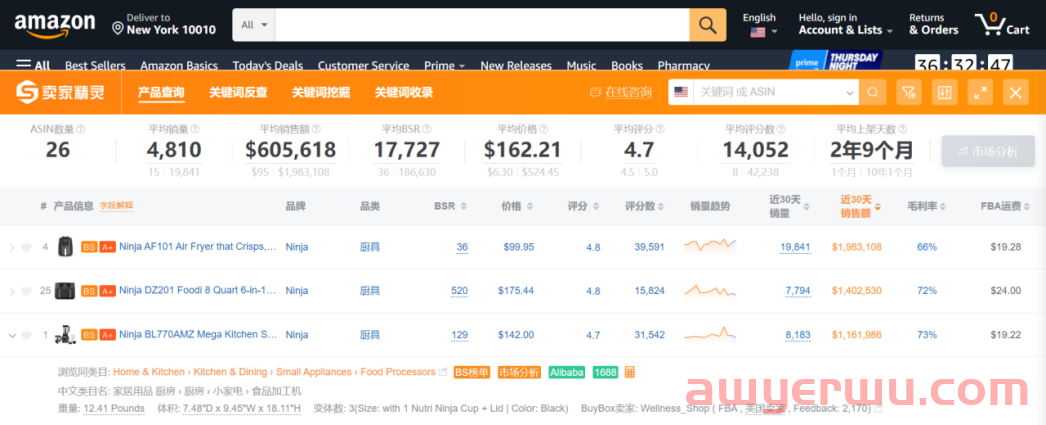Open the column settings sliders icon
Screen dimensions: 1046x425
[x=944, y=92]
